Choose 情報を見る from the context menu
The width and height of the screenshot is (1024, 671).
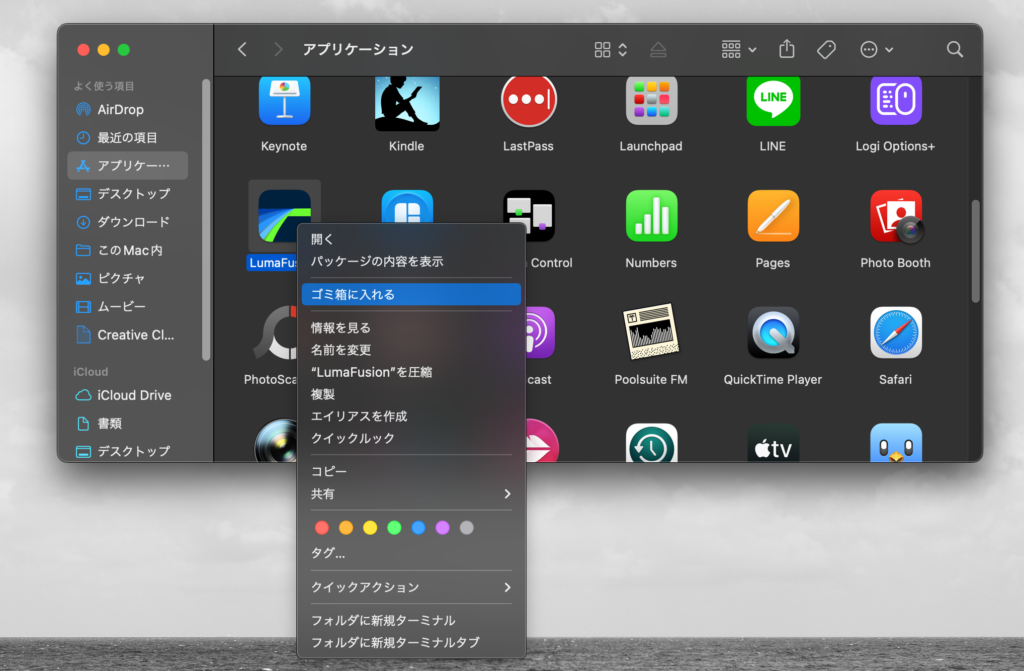(411, 328)
